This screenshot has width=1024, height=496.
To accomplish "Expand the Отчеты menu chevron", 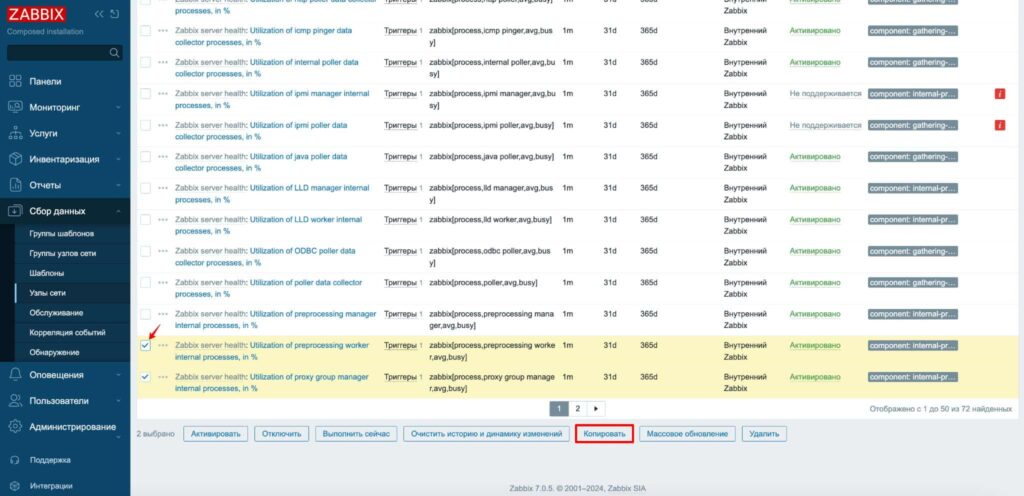I will 118,185.
